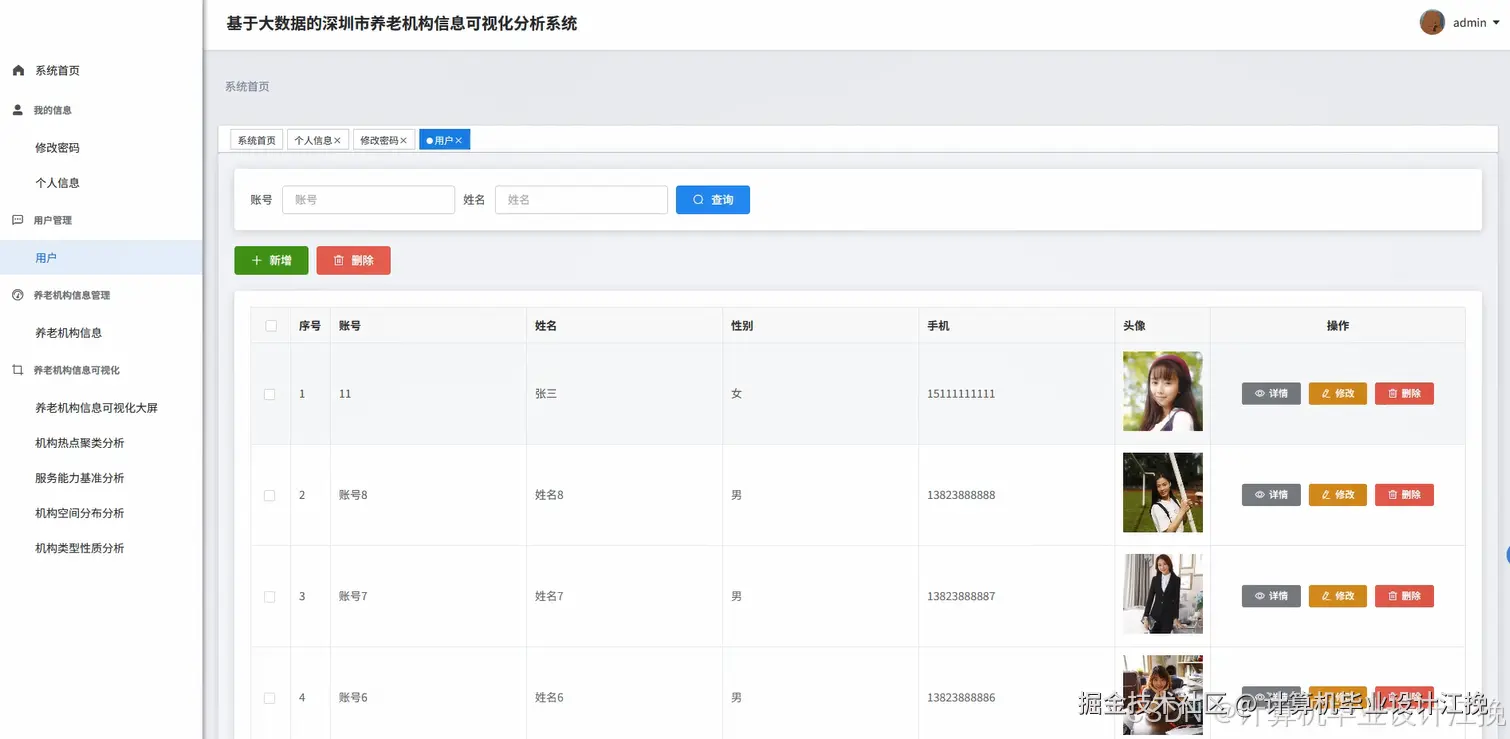Click the 姓名 search input field
Viewport: 1510px width, 739px height.
(581, 200)
